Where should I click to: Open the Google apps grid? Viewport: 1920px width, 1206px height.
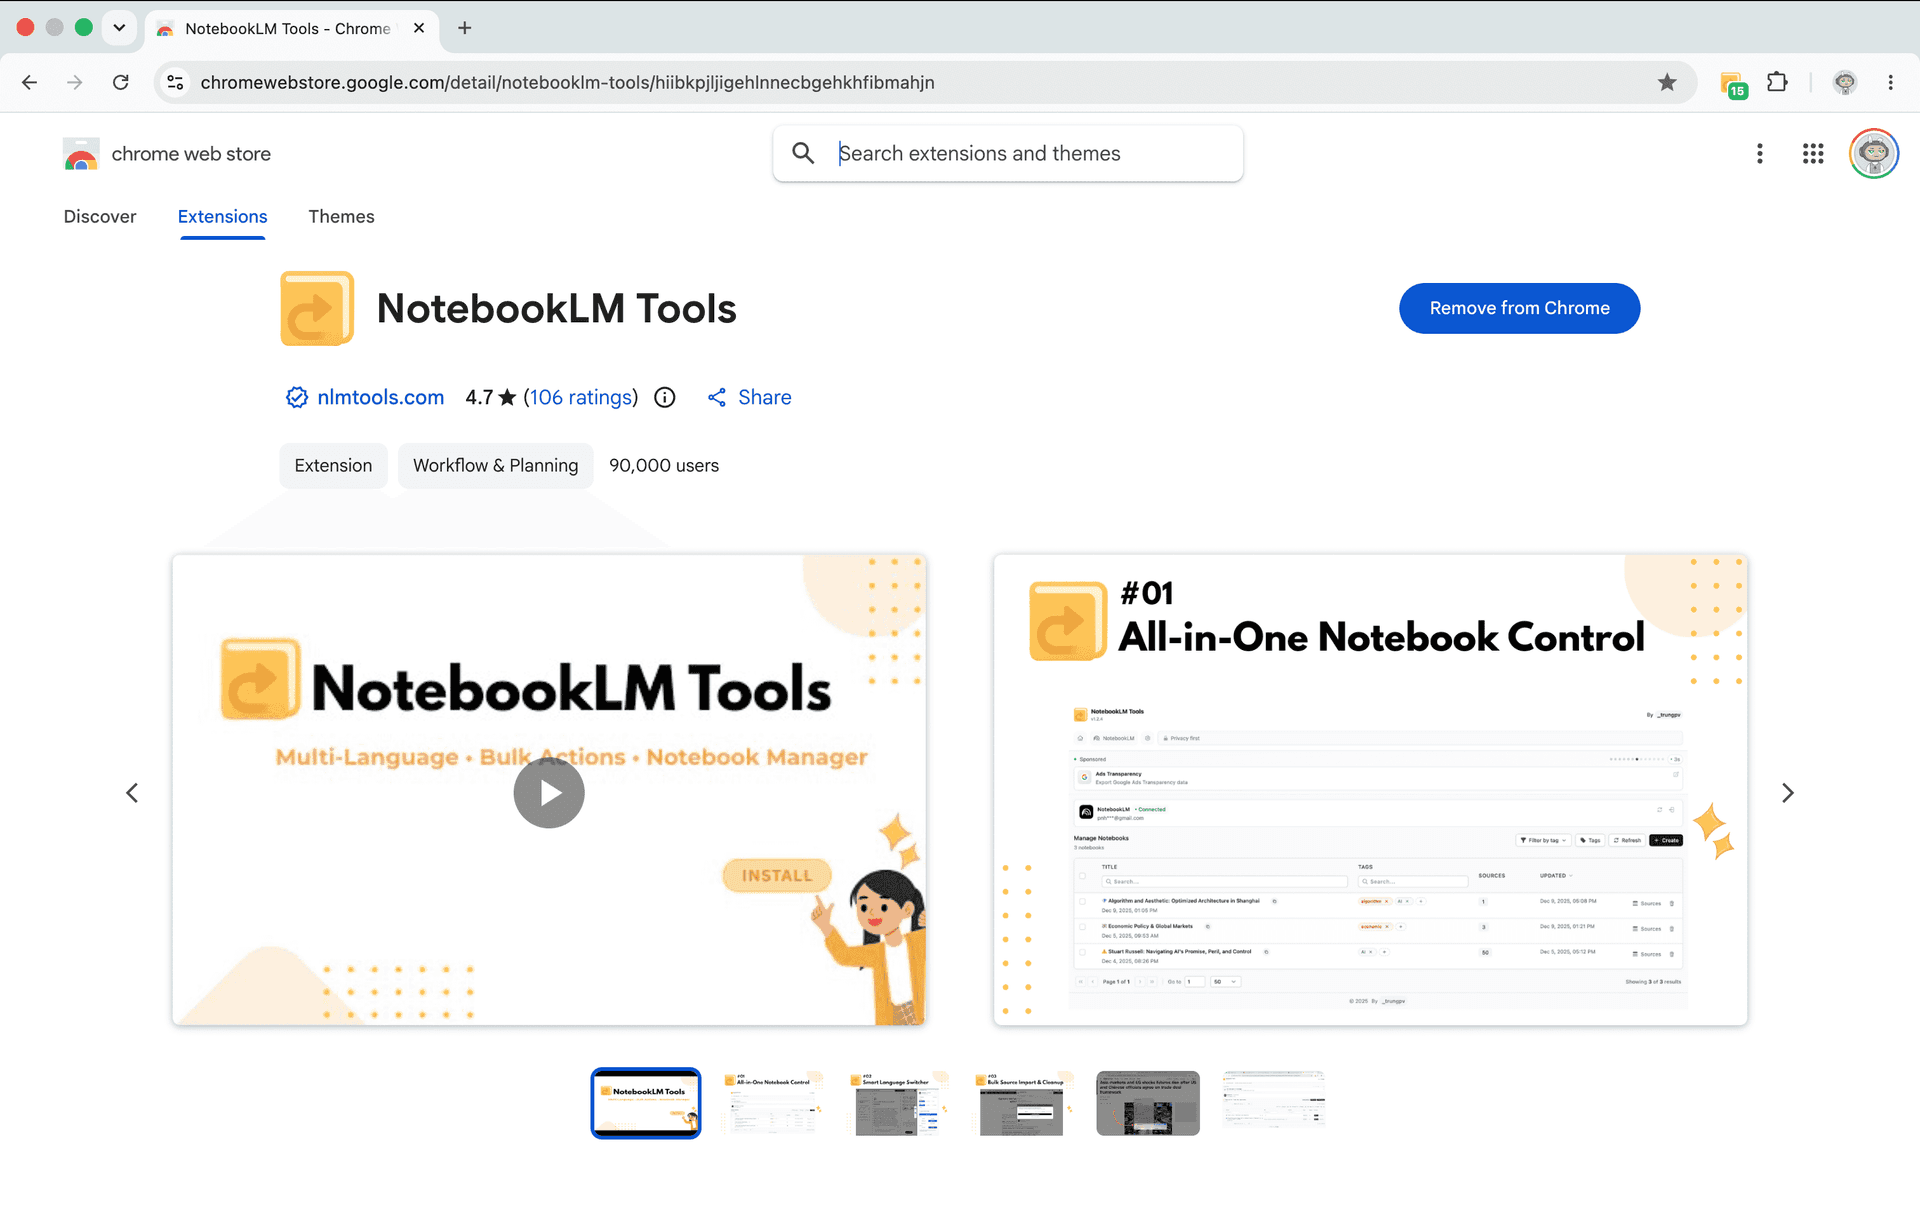pyautogui.click(x=1813, y=153)
